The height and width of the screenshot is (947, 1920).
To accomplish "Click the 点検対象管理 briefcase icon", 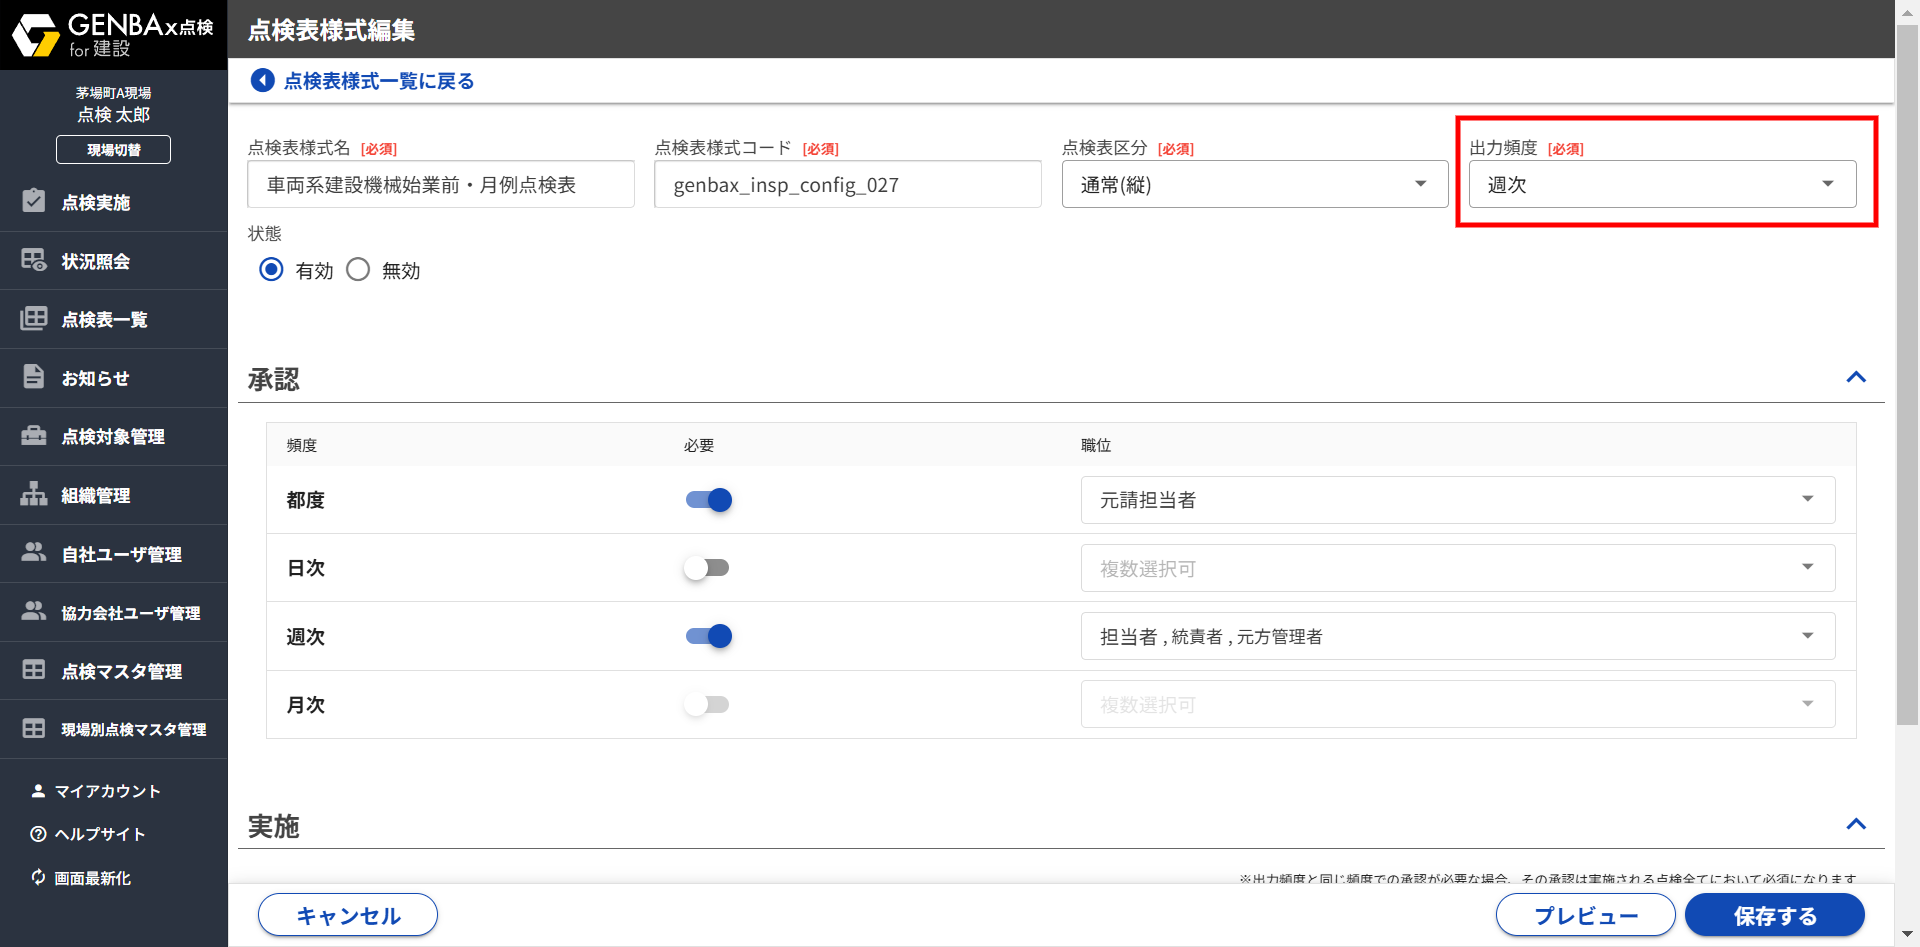I will click(x=34, y=436).
